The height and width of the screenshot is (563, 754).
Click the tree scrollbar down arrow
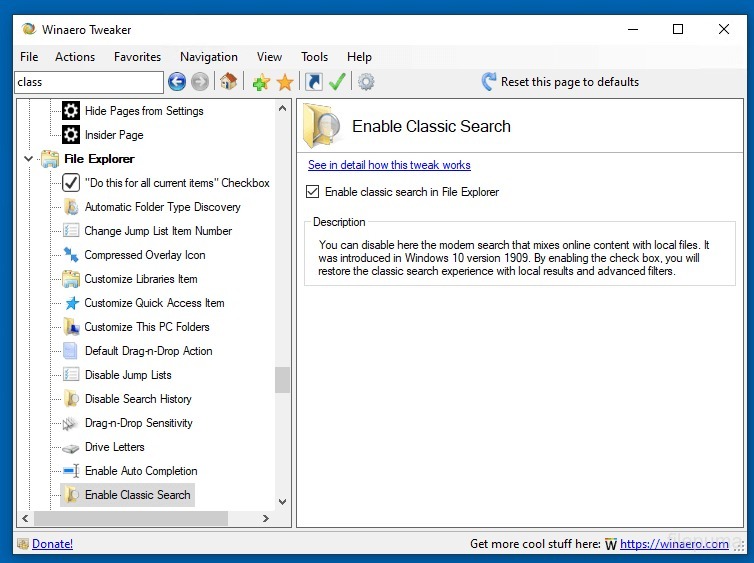point(282,502)
